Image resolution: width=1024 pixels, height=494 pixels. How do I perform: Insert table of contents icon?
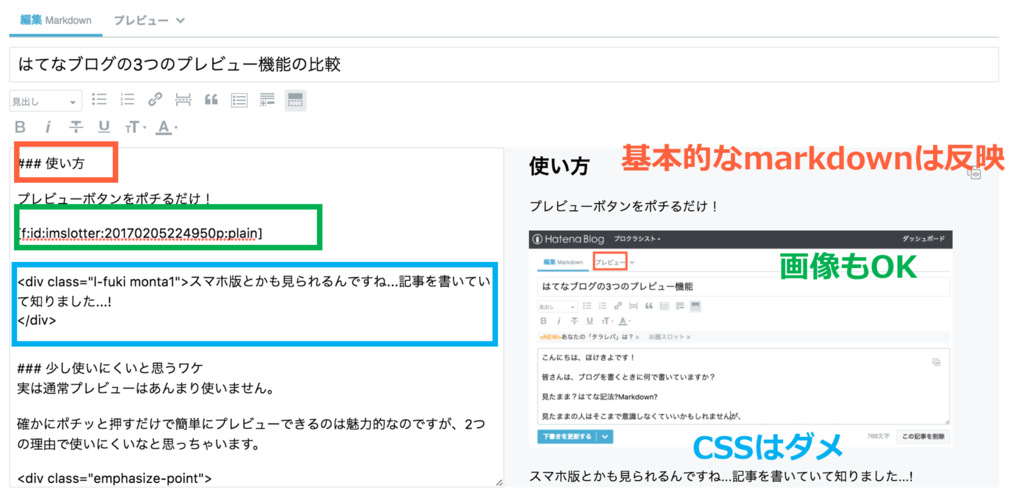click(240, 100)
